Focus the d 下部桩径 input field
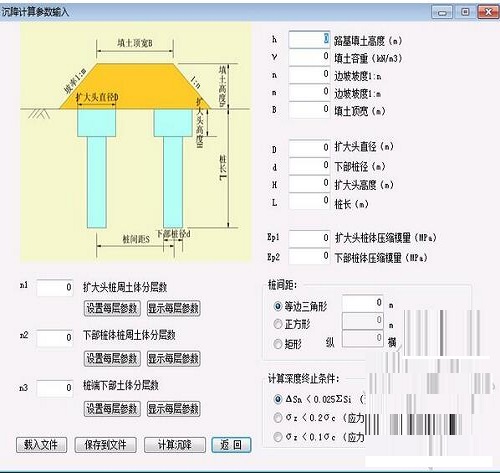The image size is (500, 473). coord(309,166)
